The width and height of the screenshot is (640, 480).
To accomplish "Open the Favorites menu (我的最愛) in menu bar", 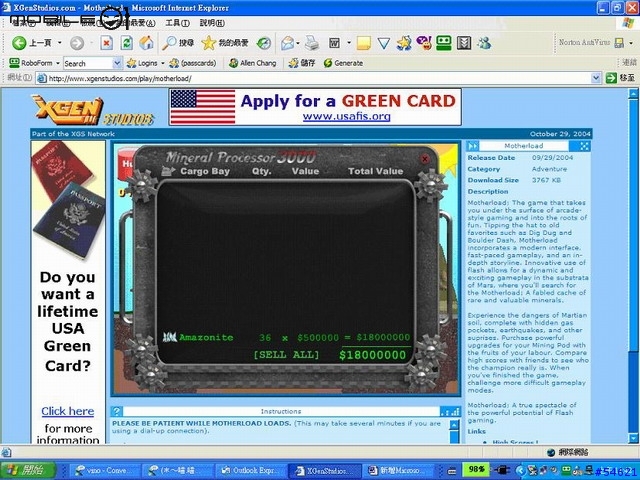I will [136, 23].
